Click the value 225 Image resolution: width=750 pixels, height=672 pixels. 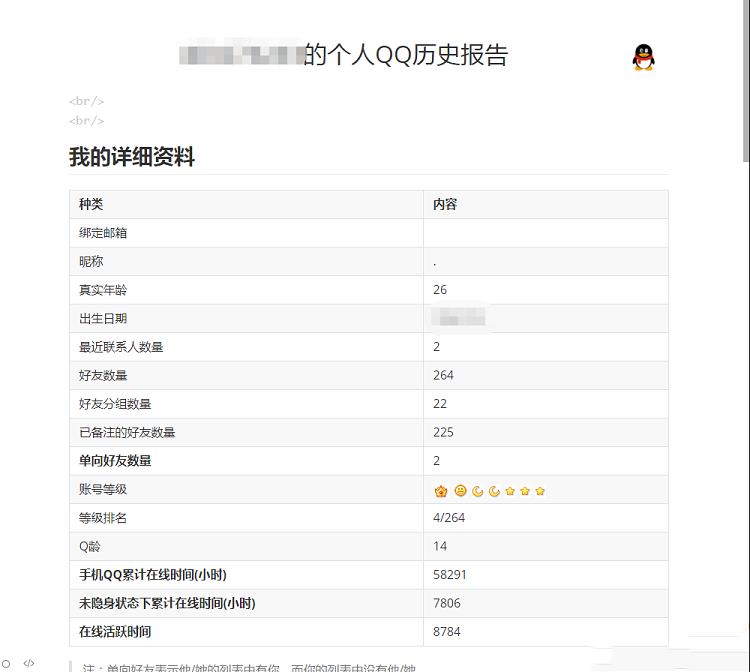(x=443, y=432)
